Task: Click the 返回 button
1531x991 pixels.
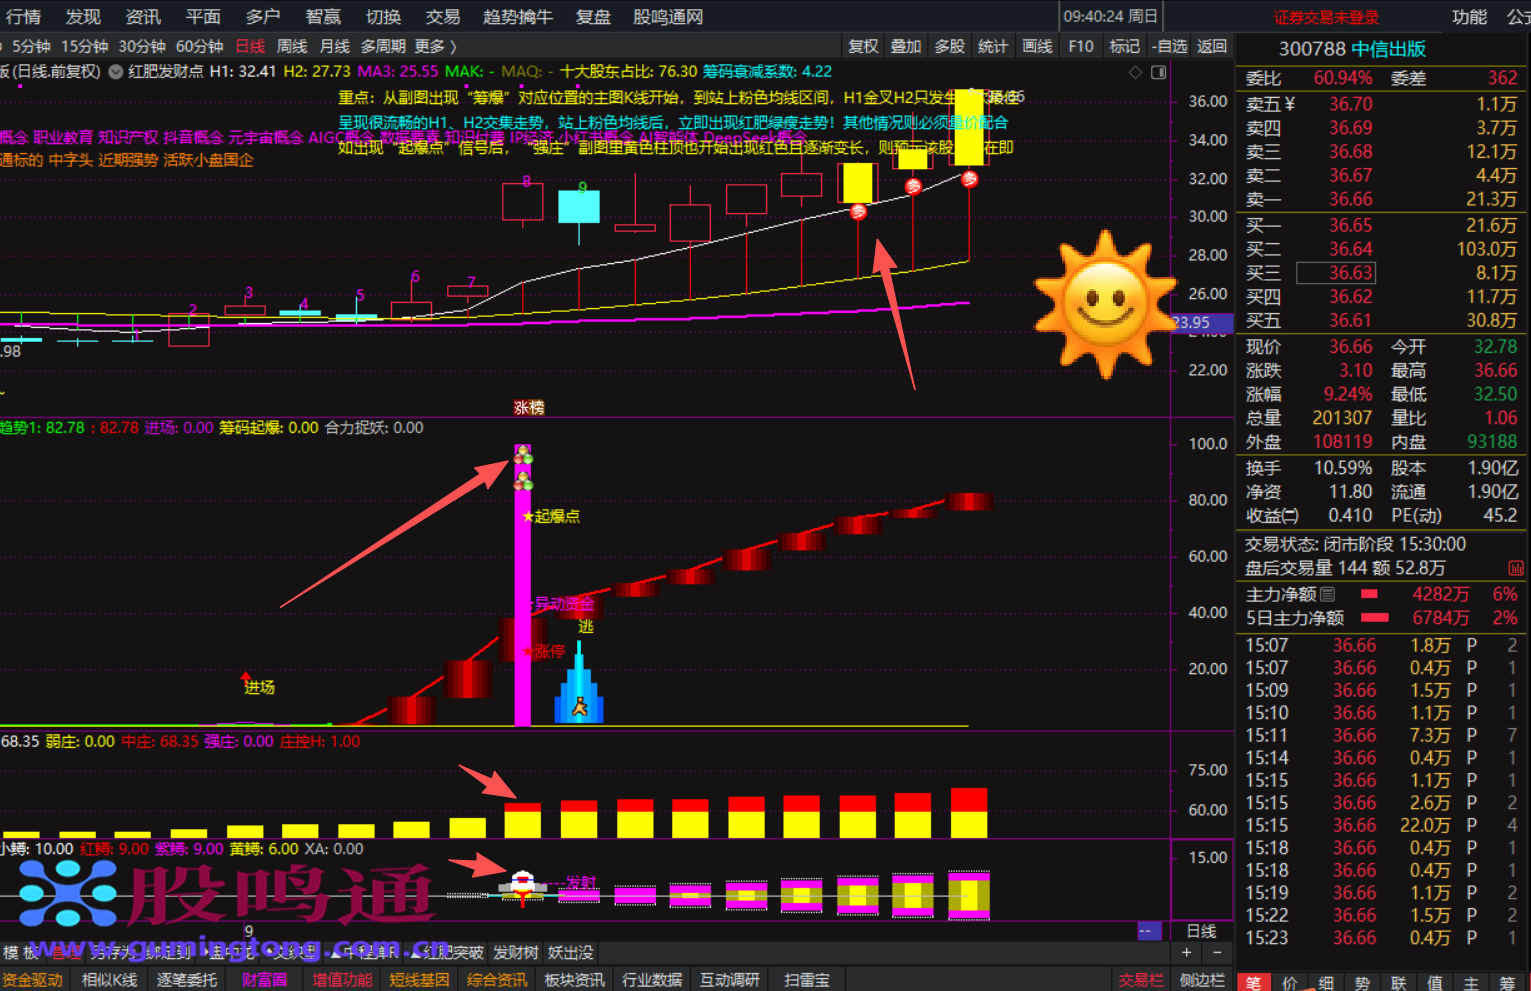Action: click(1212, 46)
